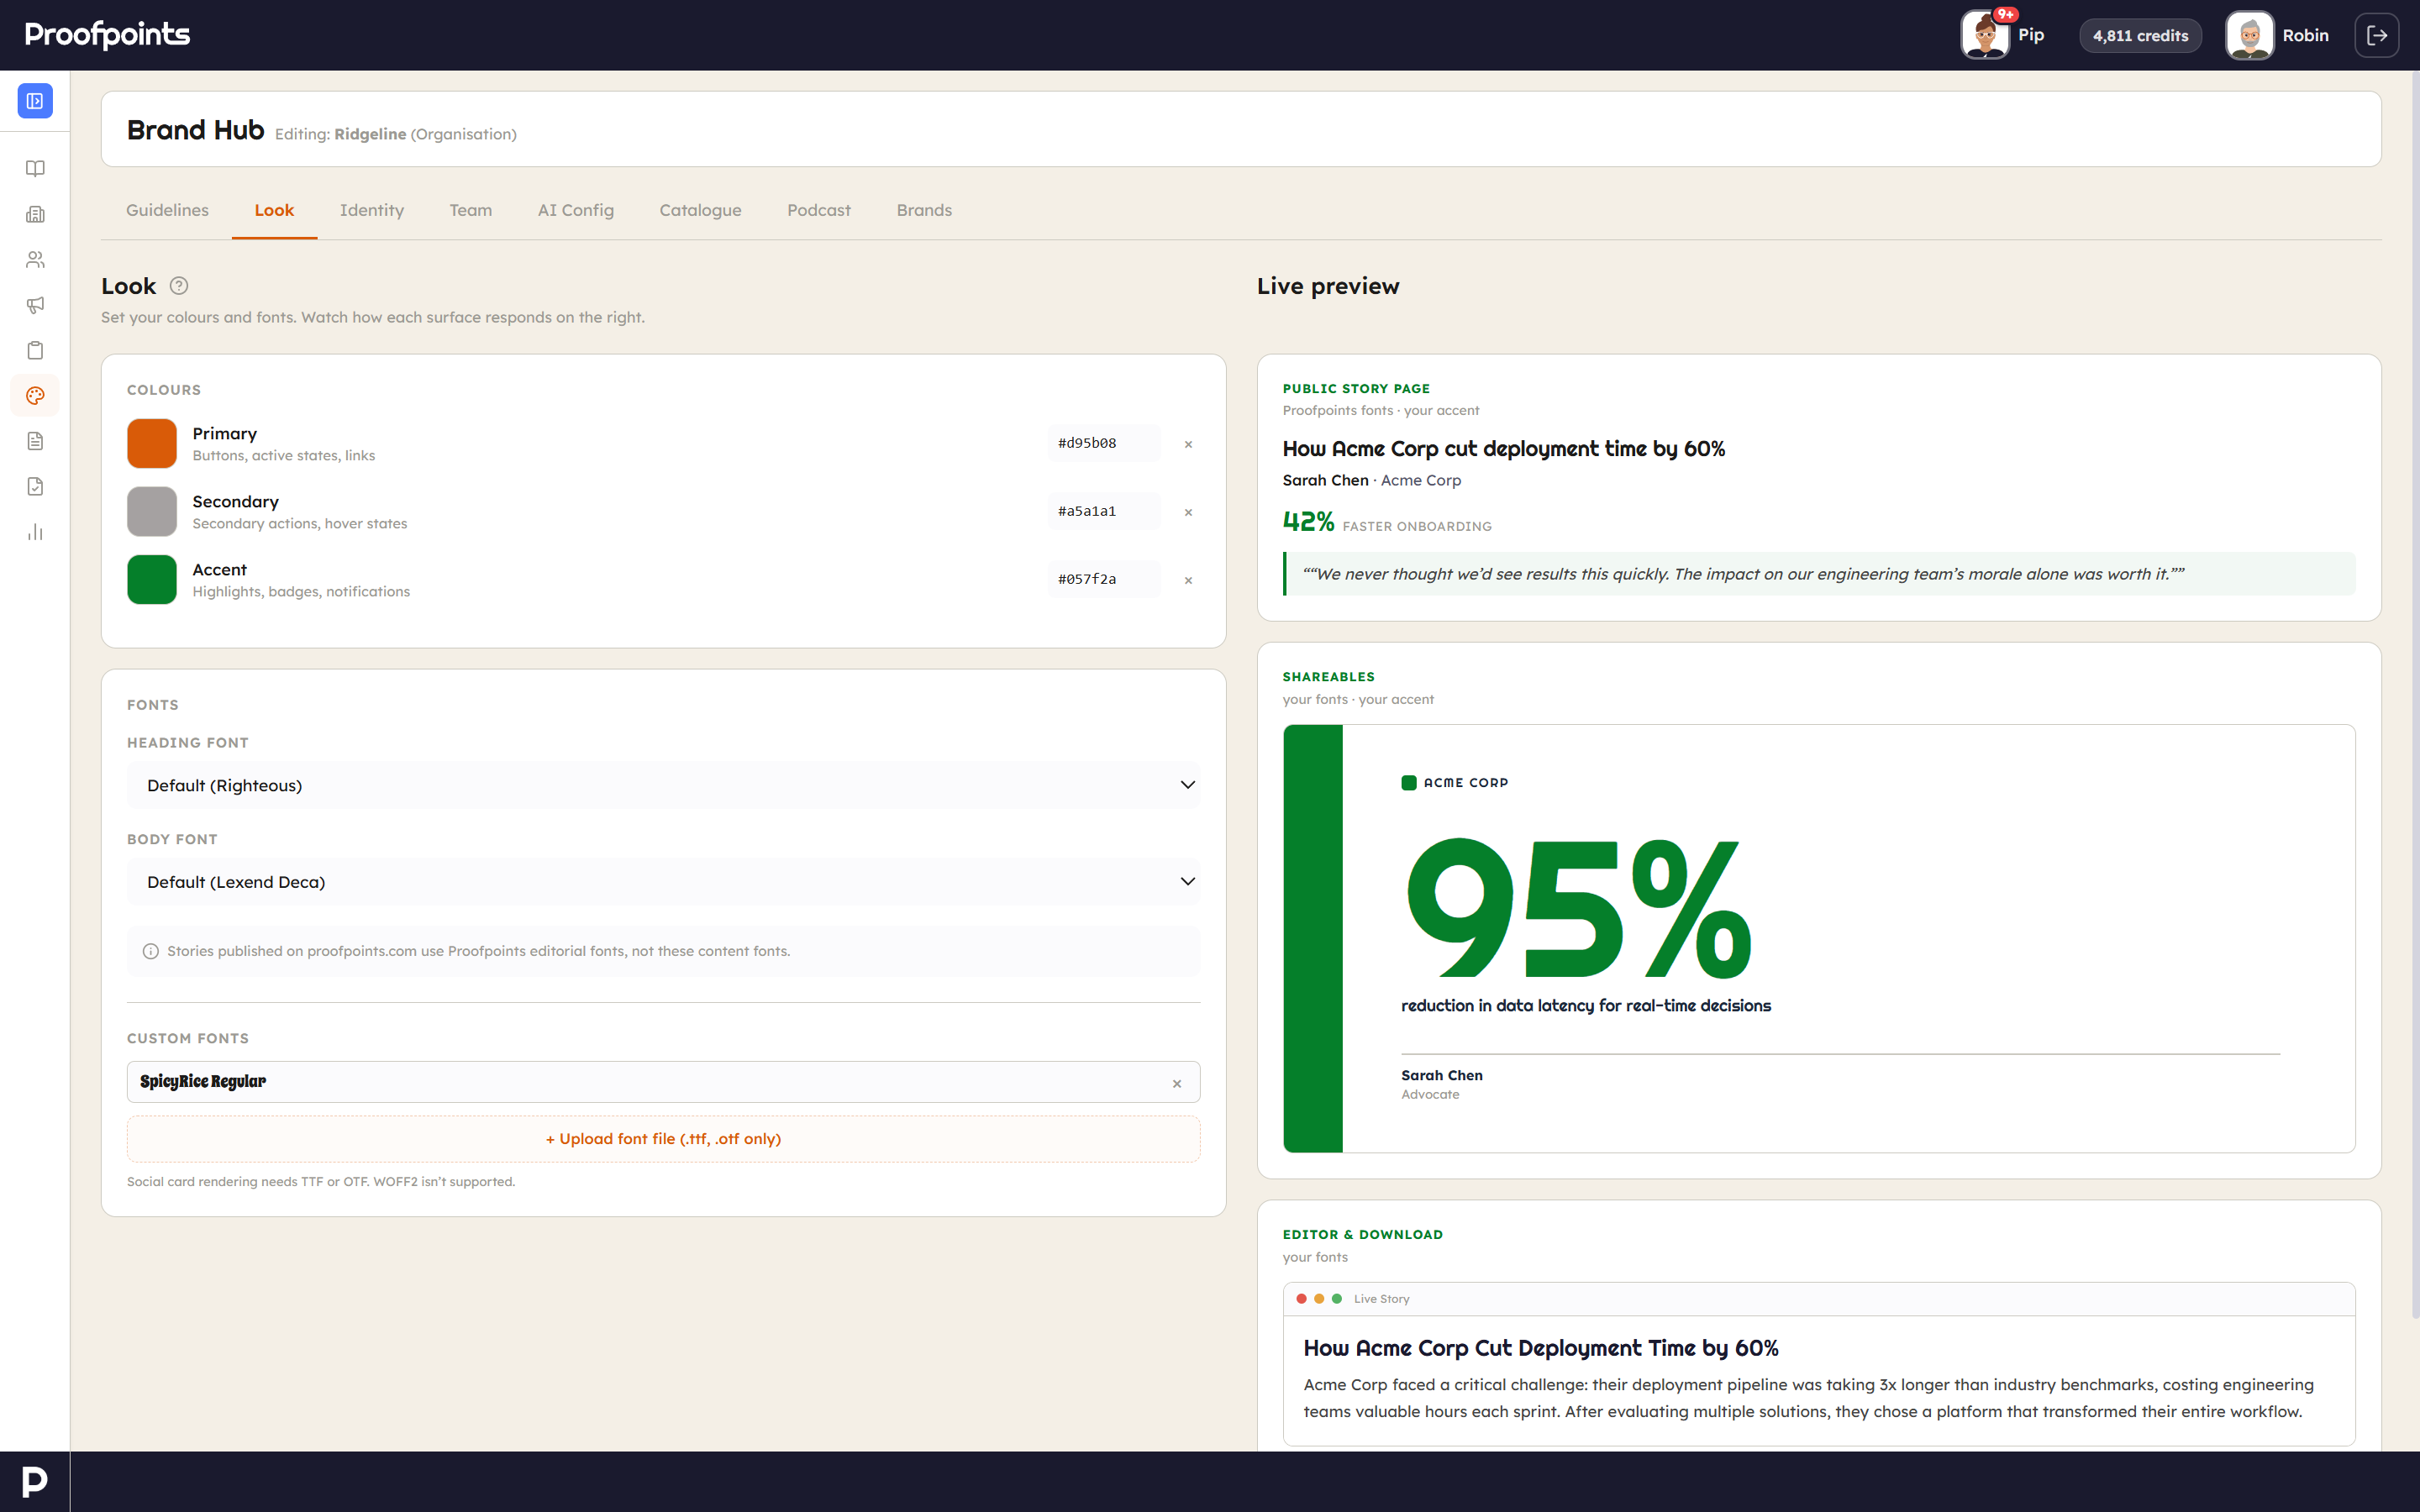Viewport: 2420px width, 1512px height.
Task: Edit the #057f2a hex input field
Action: [1104, 579]
